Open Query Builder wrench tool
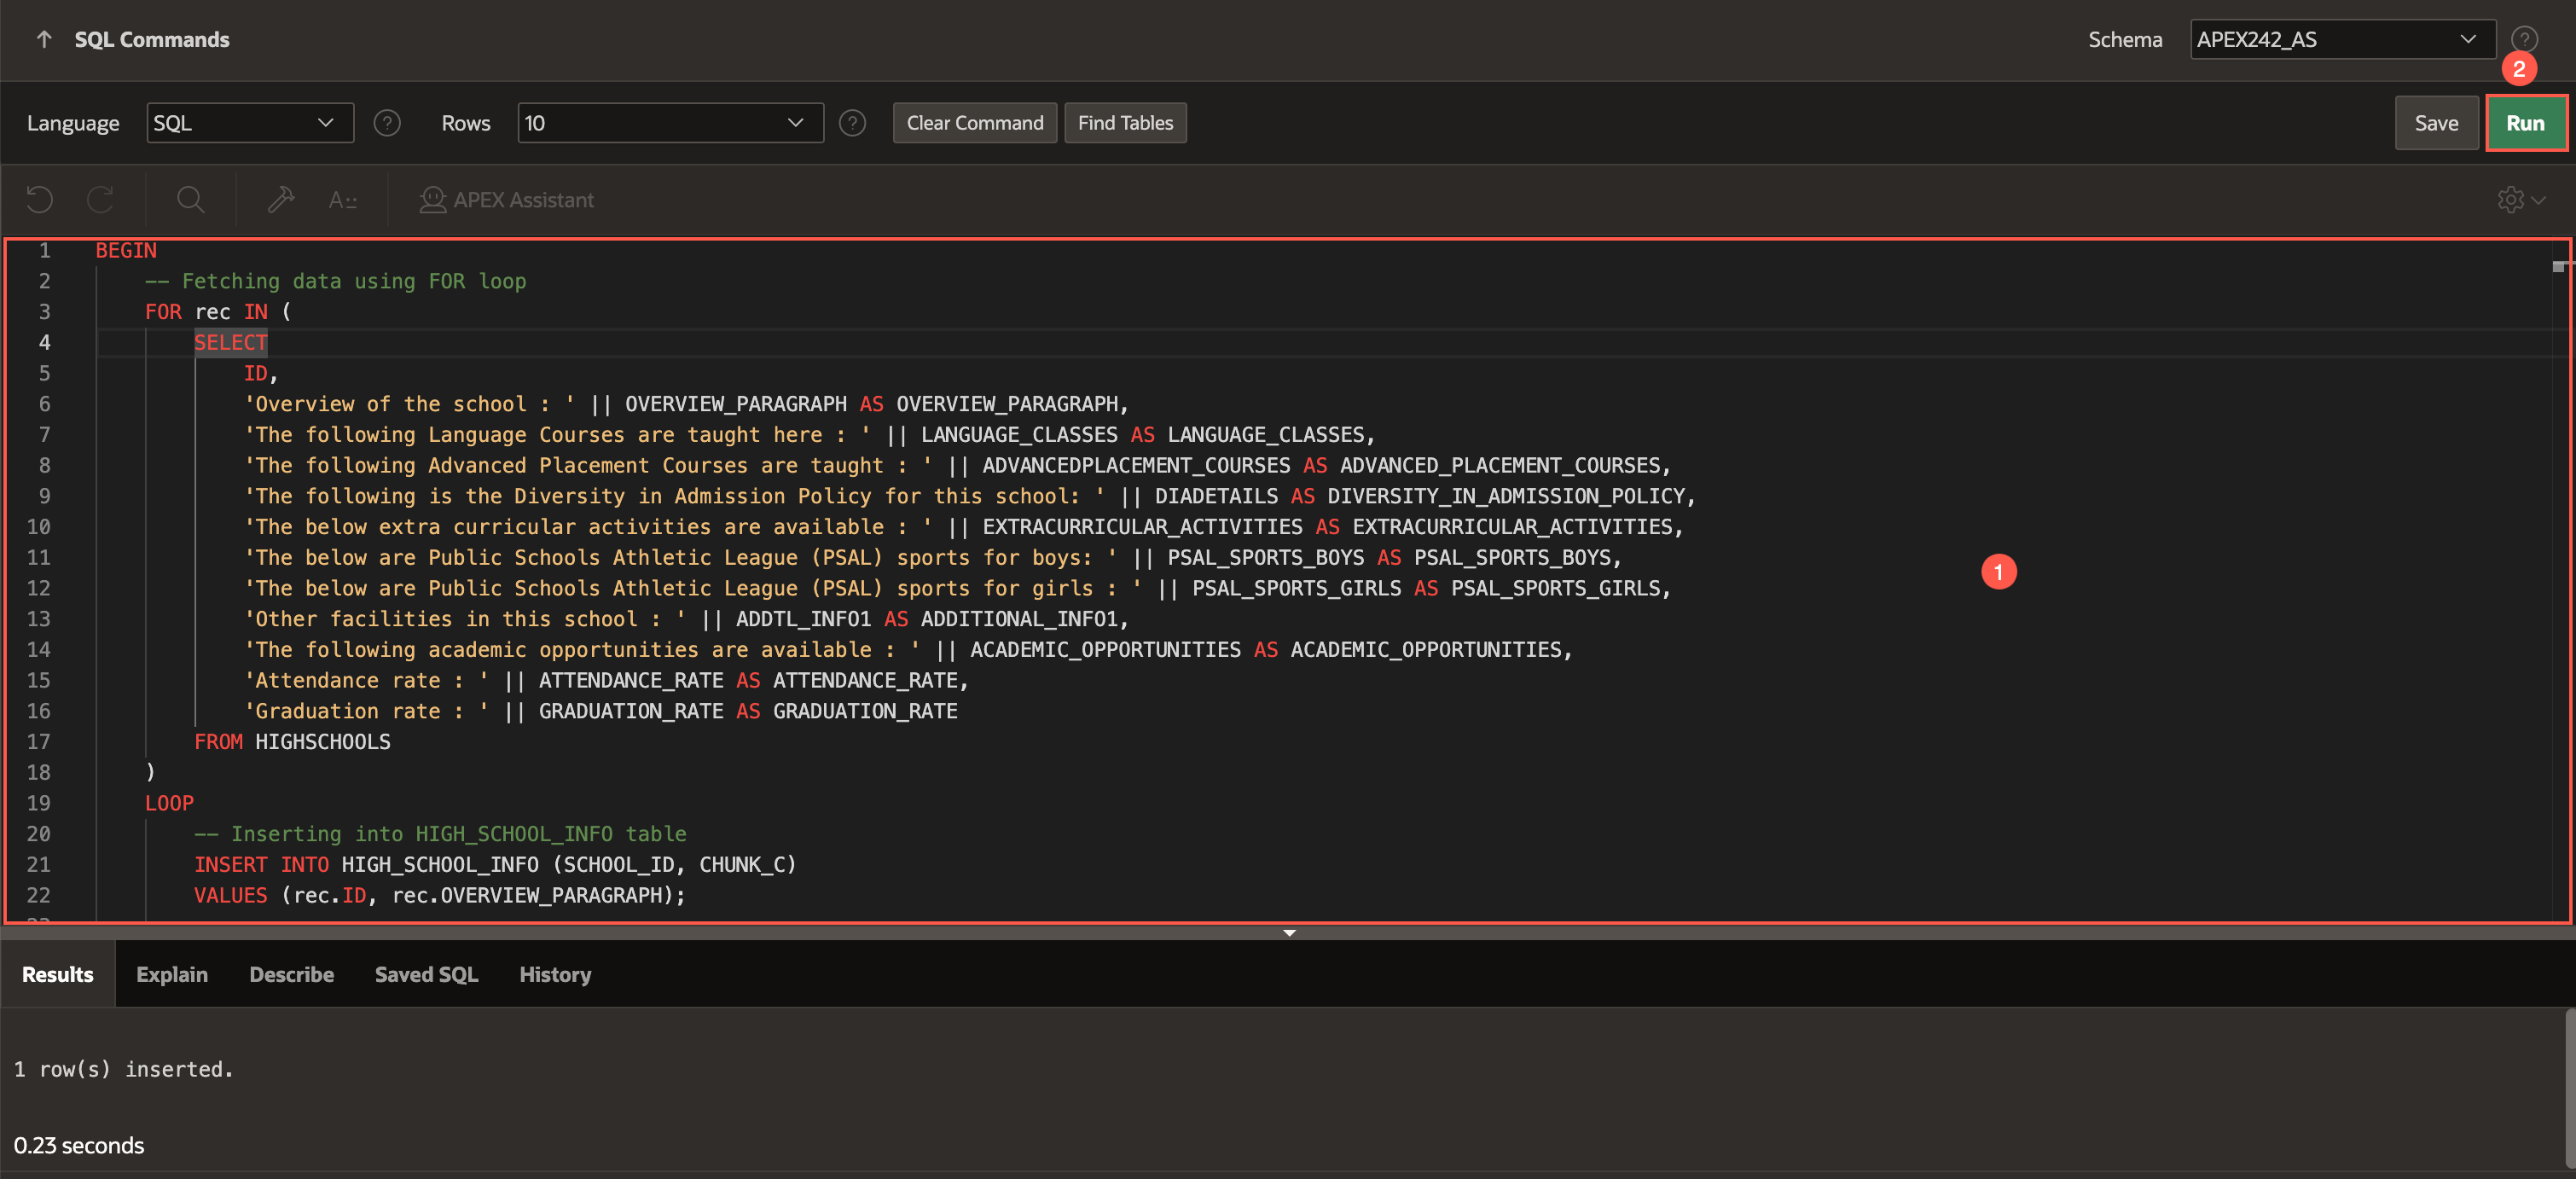2576x1179 pixels. point(281,200)
